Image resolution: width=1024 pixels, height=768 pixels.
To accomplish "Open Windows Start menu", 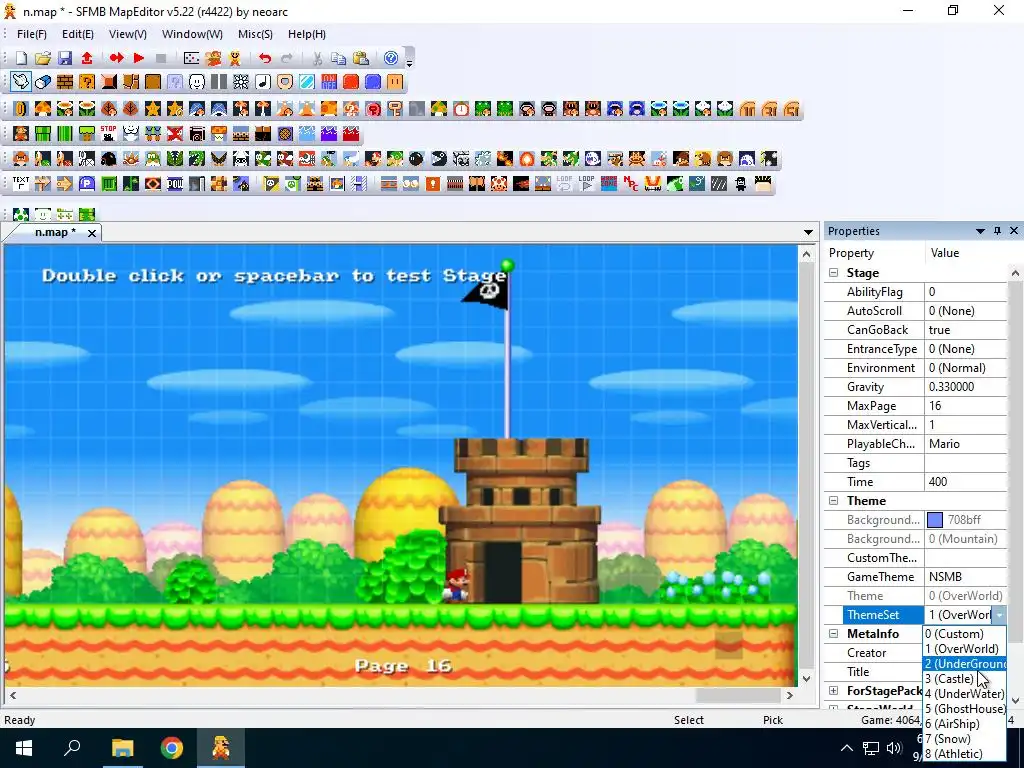I will 24,748.
